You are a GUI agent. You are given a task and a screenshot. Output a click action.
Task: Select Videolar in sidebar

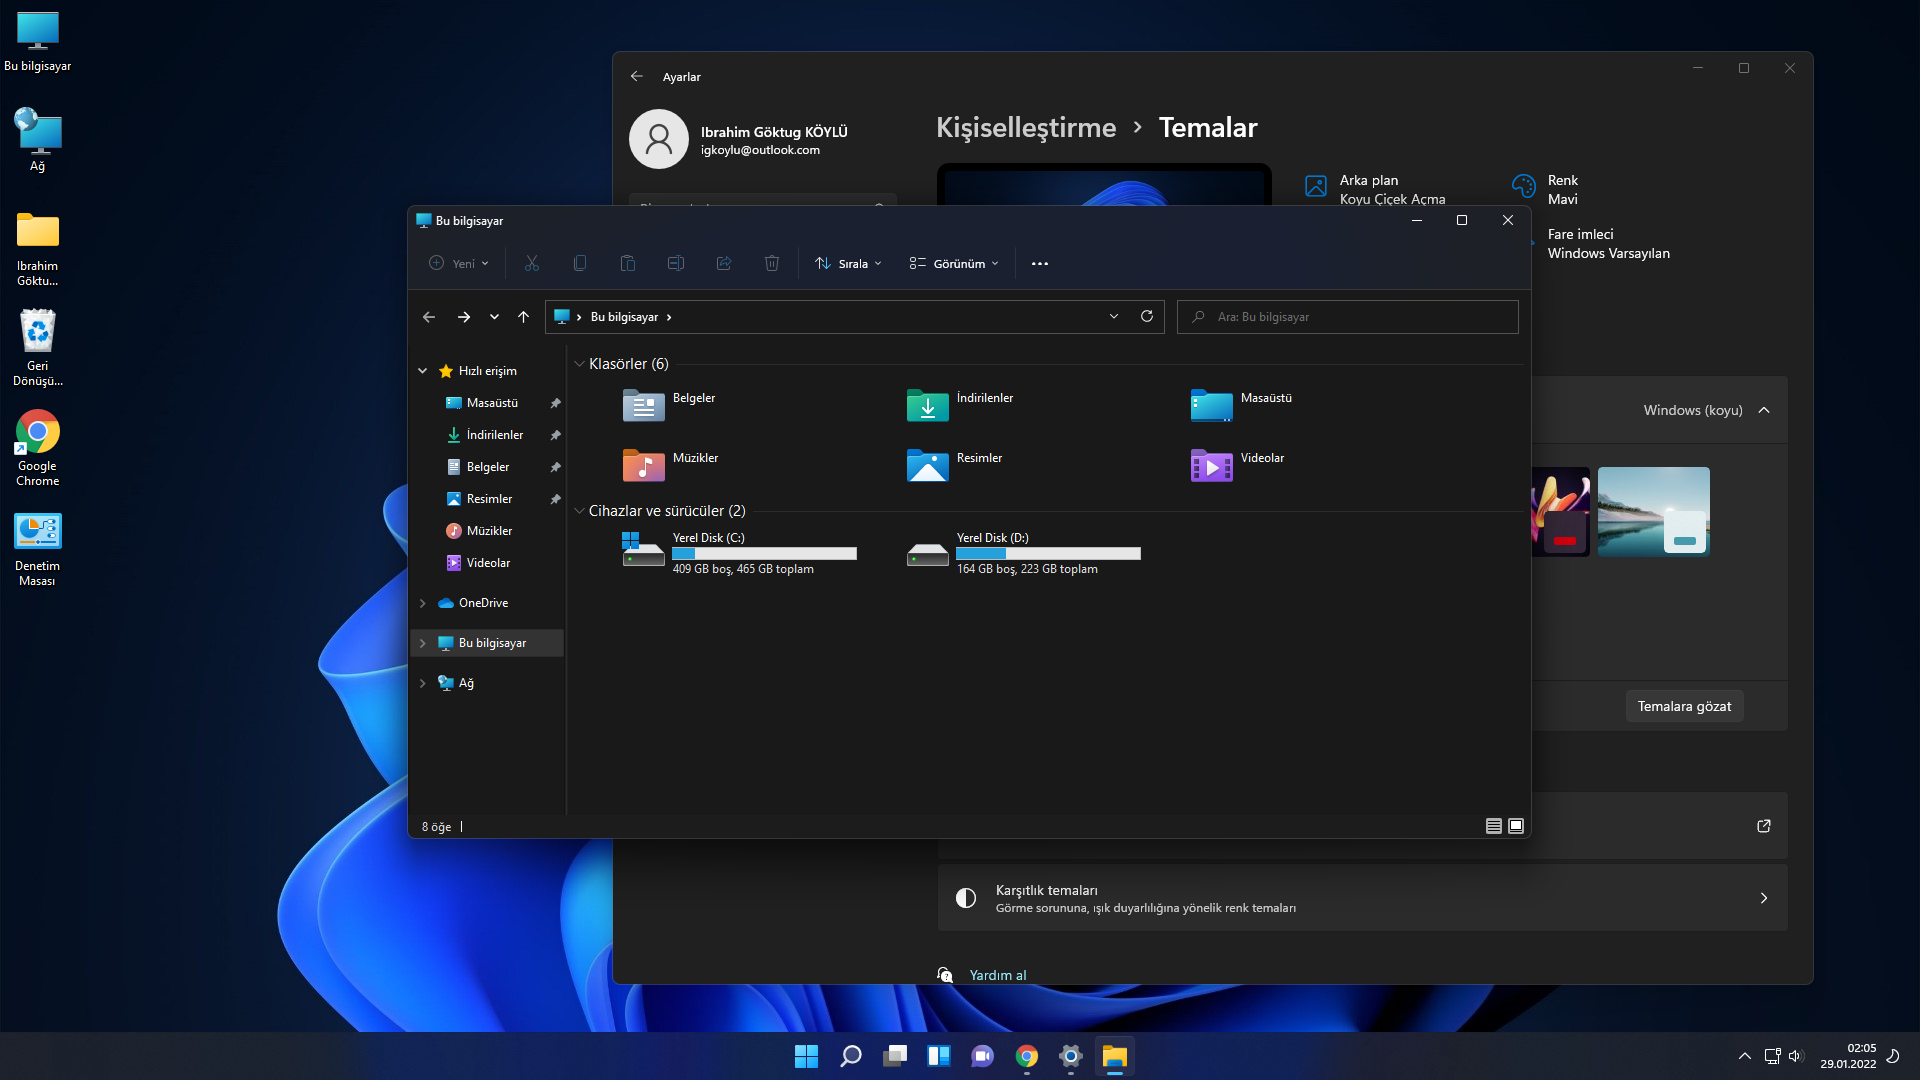point(488,563)
